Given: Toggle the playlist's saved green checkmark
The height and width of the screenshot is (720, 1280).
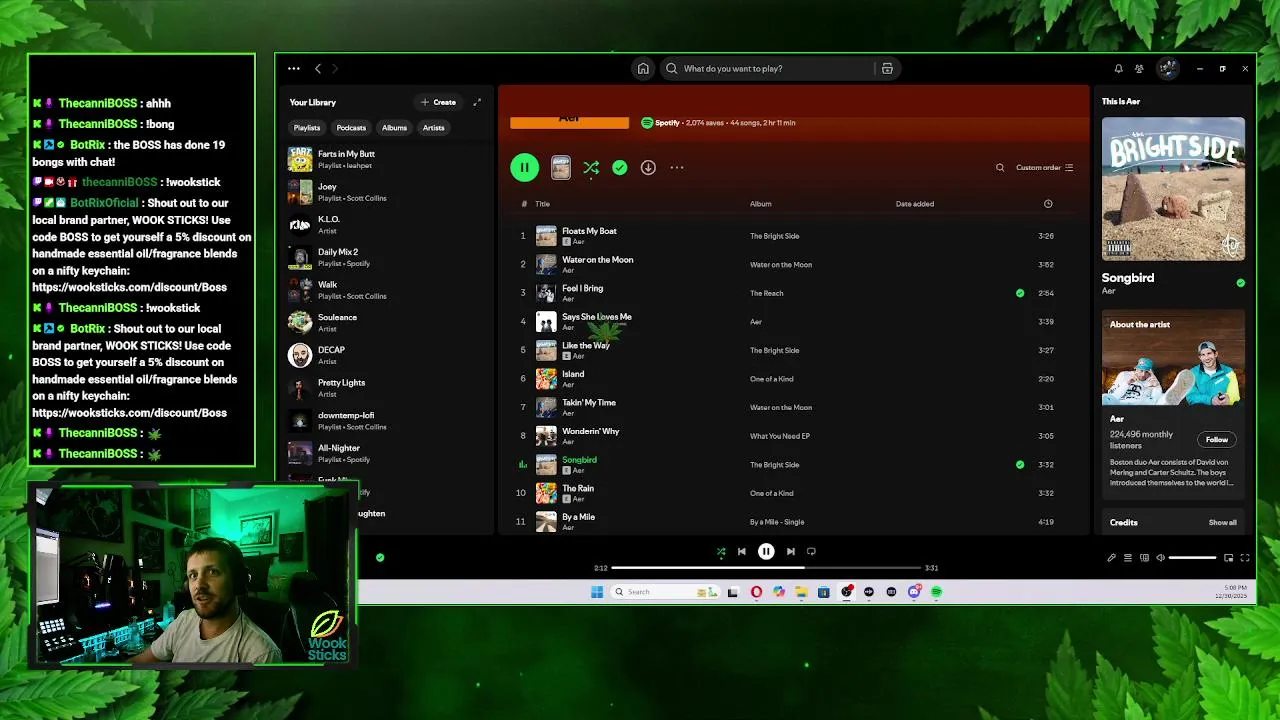Looking at the screenshot, I should coord(620,167).
